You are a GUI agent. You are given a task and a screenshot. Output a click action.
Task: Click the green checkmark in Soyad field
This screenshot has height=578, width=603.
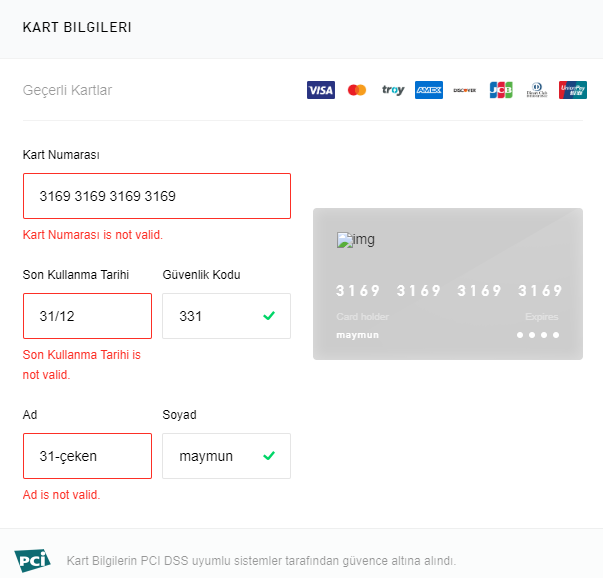pyautogui.click(x=268, y=456)
